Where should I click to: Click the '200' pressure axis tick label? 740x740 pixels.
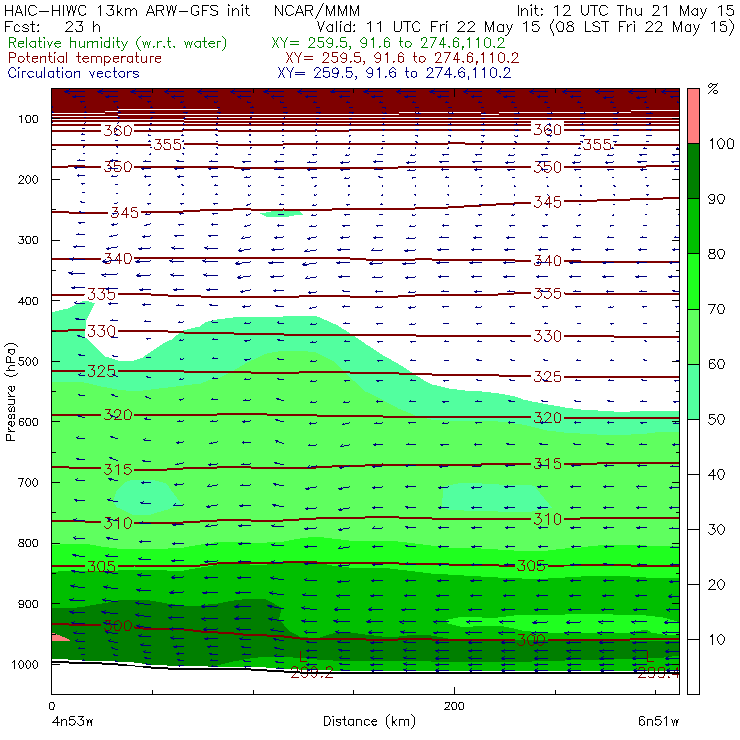point(28,179)
